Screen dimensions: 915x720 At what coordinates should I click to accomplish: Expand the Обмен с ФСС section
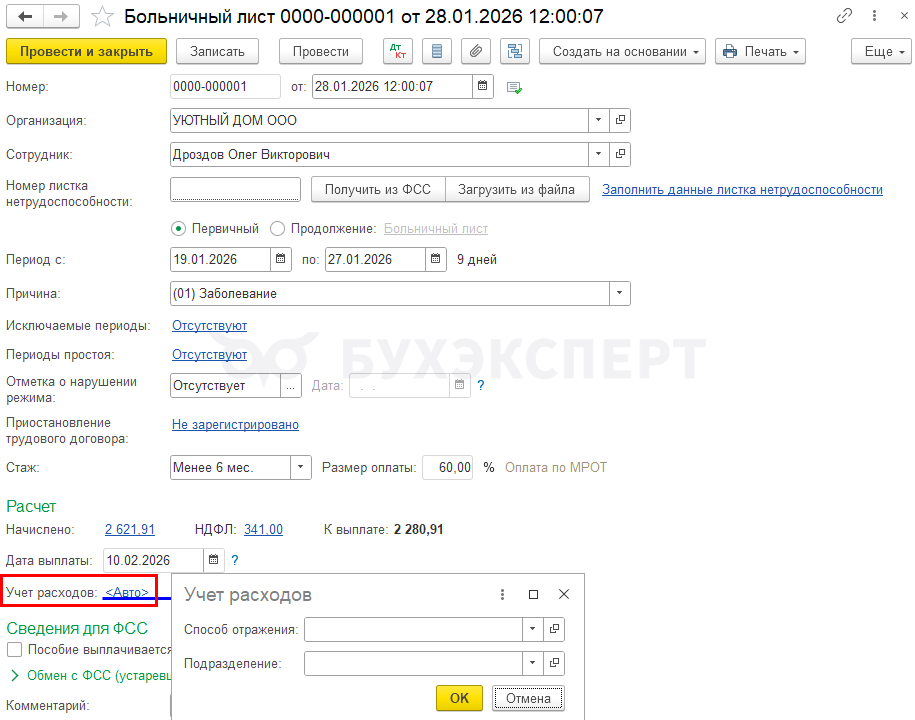click(x=15, y=676)
